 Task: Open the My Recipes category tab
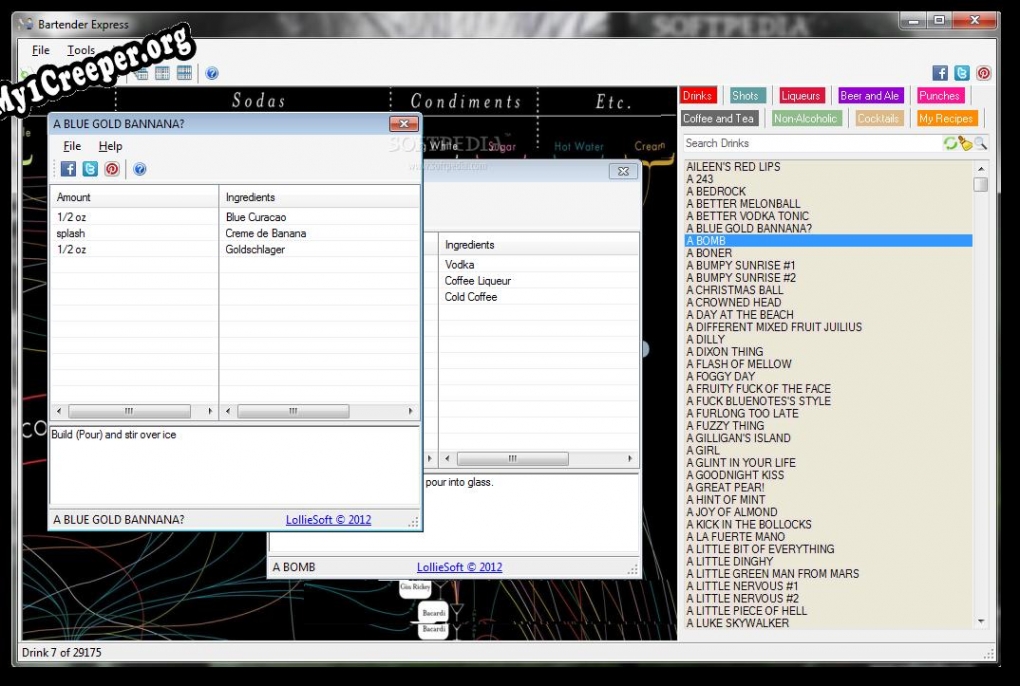(946, 119)
